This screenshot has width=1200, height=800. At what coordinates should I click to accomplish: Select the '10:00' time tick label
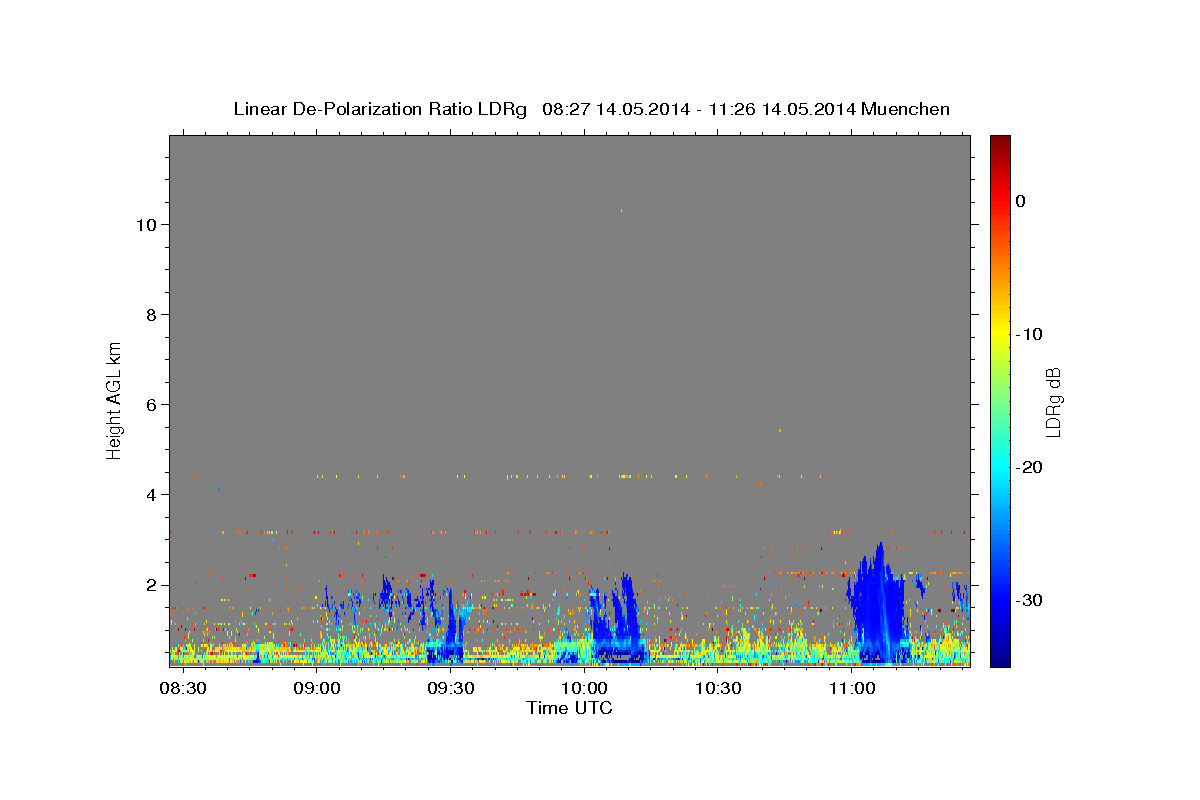pyautogui.click(x=584, y=689)
